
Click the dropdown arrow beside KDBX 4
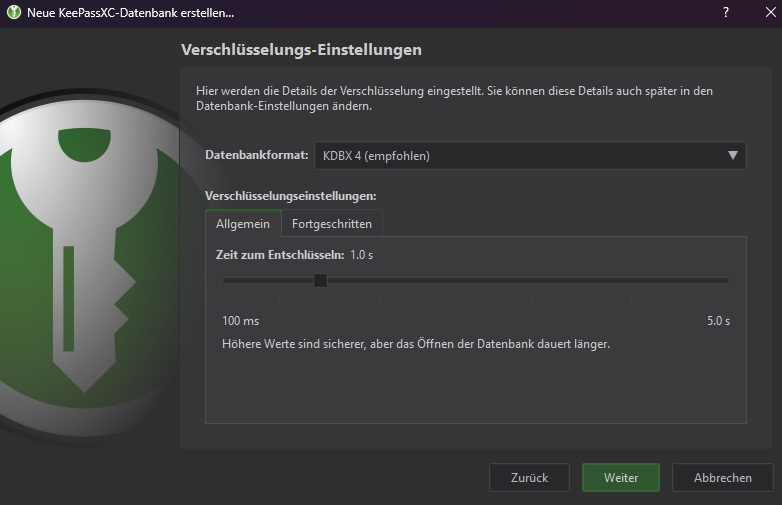733,156
